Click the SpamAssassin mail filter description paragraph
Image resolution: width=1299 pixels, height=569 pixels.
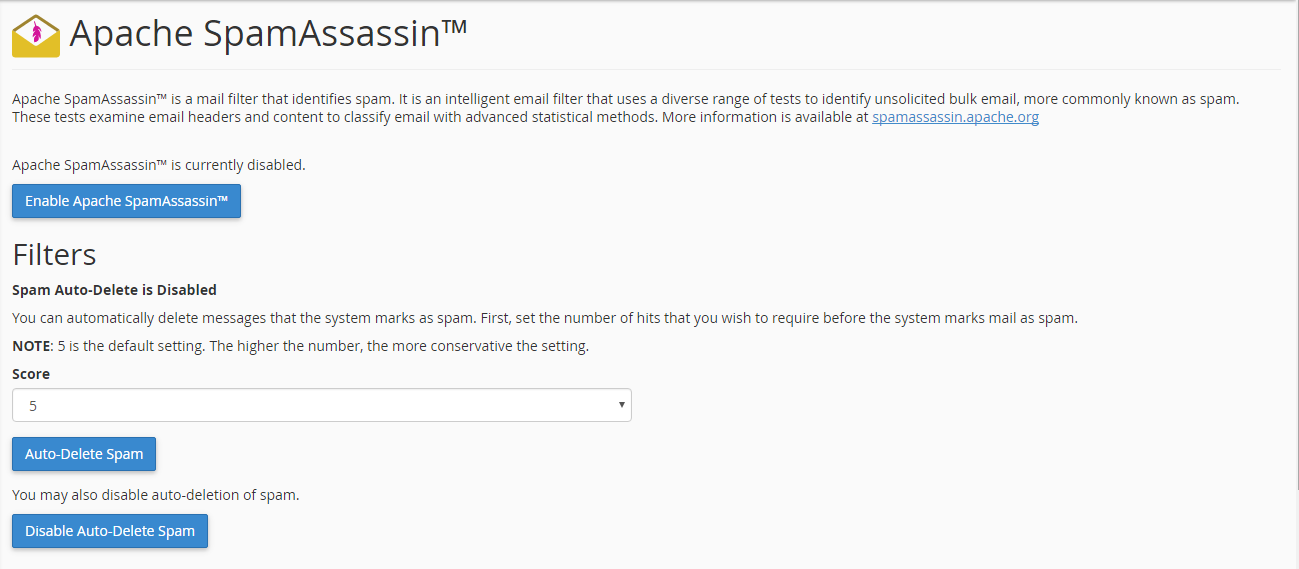[626, 108]
